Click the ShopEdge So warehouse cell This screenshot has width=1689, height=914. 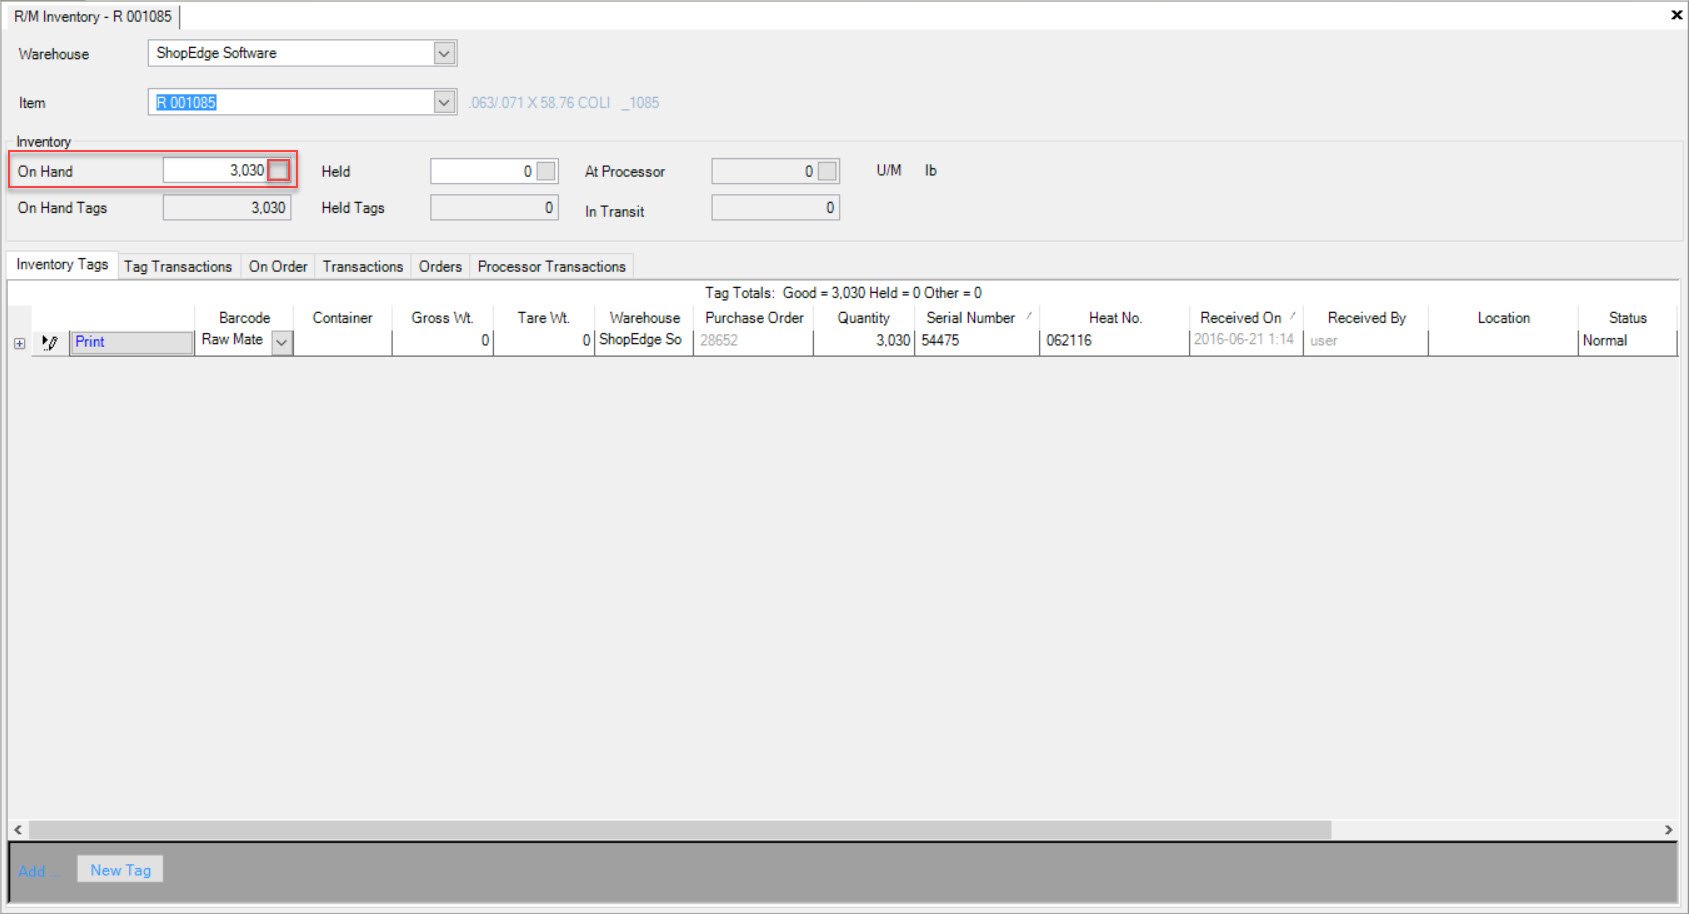point(644,341)
